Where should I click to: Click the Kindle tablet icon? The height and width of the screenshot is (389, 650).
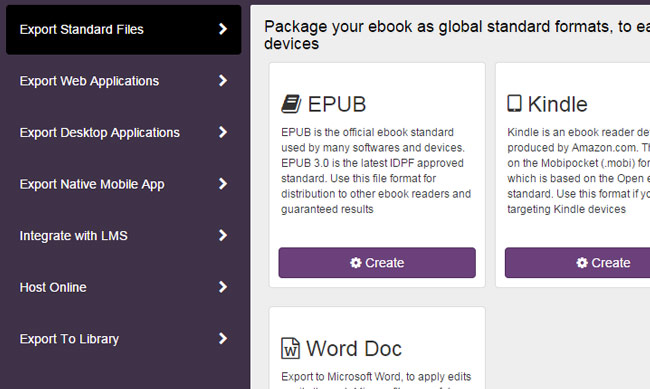coord(514,103)
